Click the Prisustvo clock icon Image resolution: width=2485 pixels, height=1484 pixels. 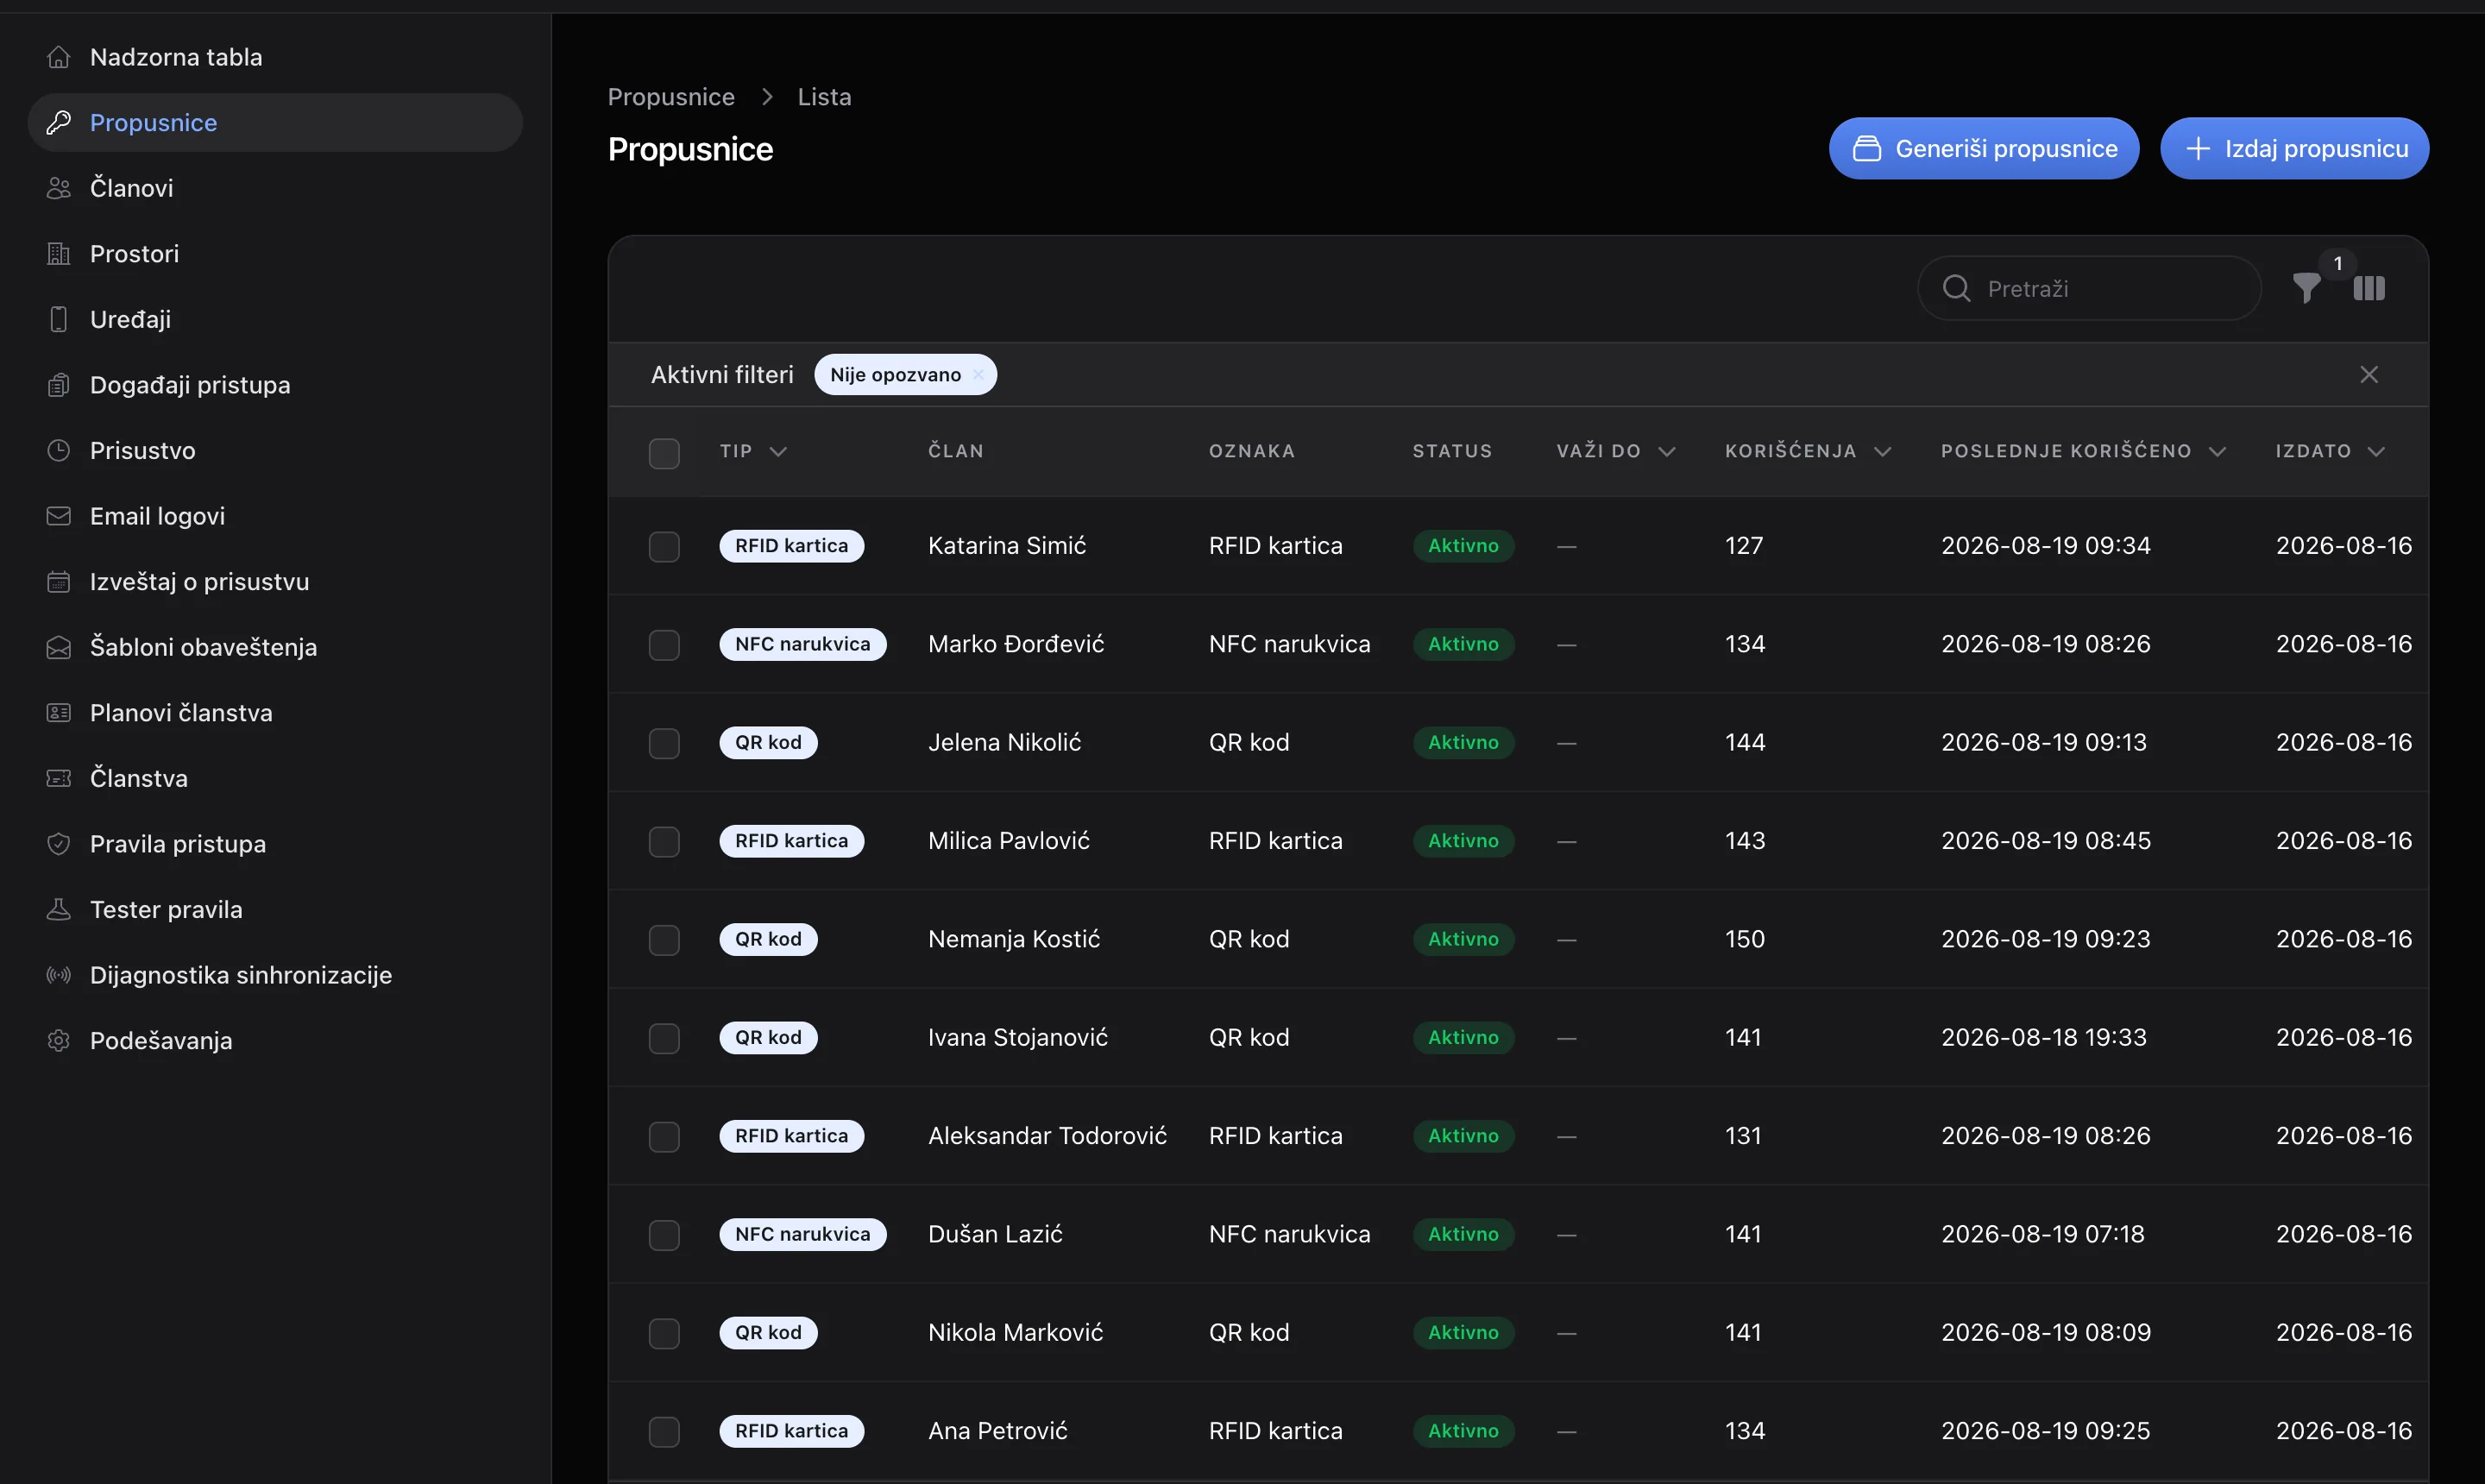coord(59,450)
